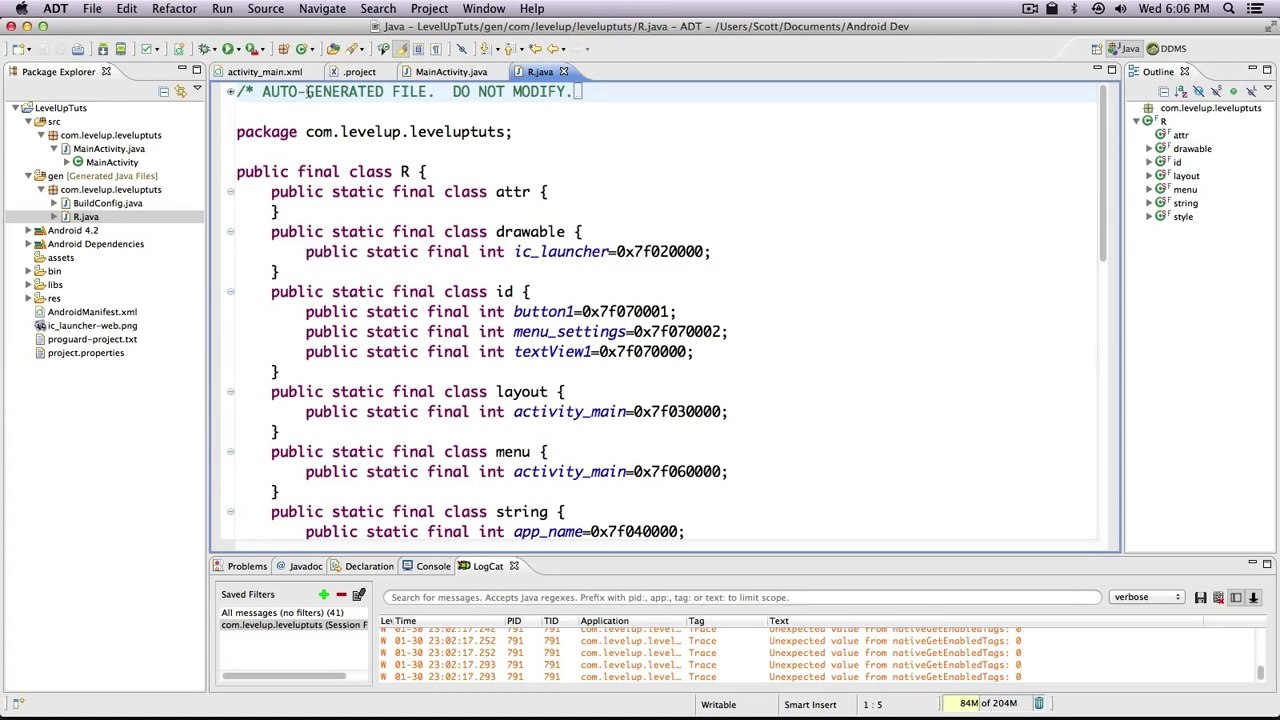Toggle Link with Editor in Package Explorer

181,91
